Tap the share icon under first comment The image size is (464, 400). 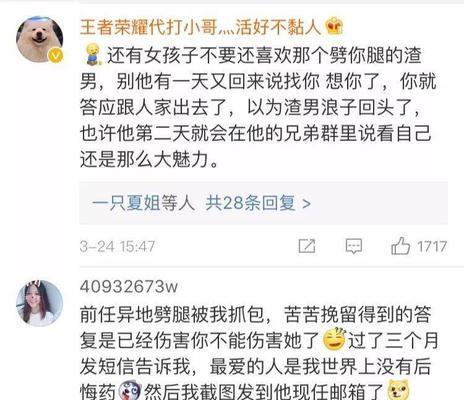tap(307, 246)
